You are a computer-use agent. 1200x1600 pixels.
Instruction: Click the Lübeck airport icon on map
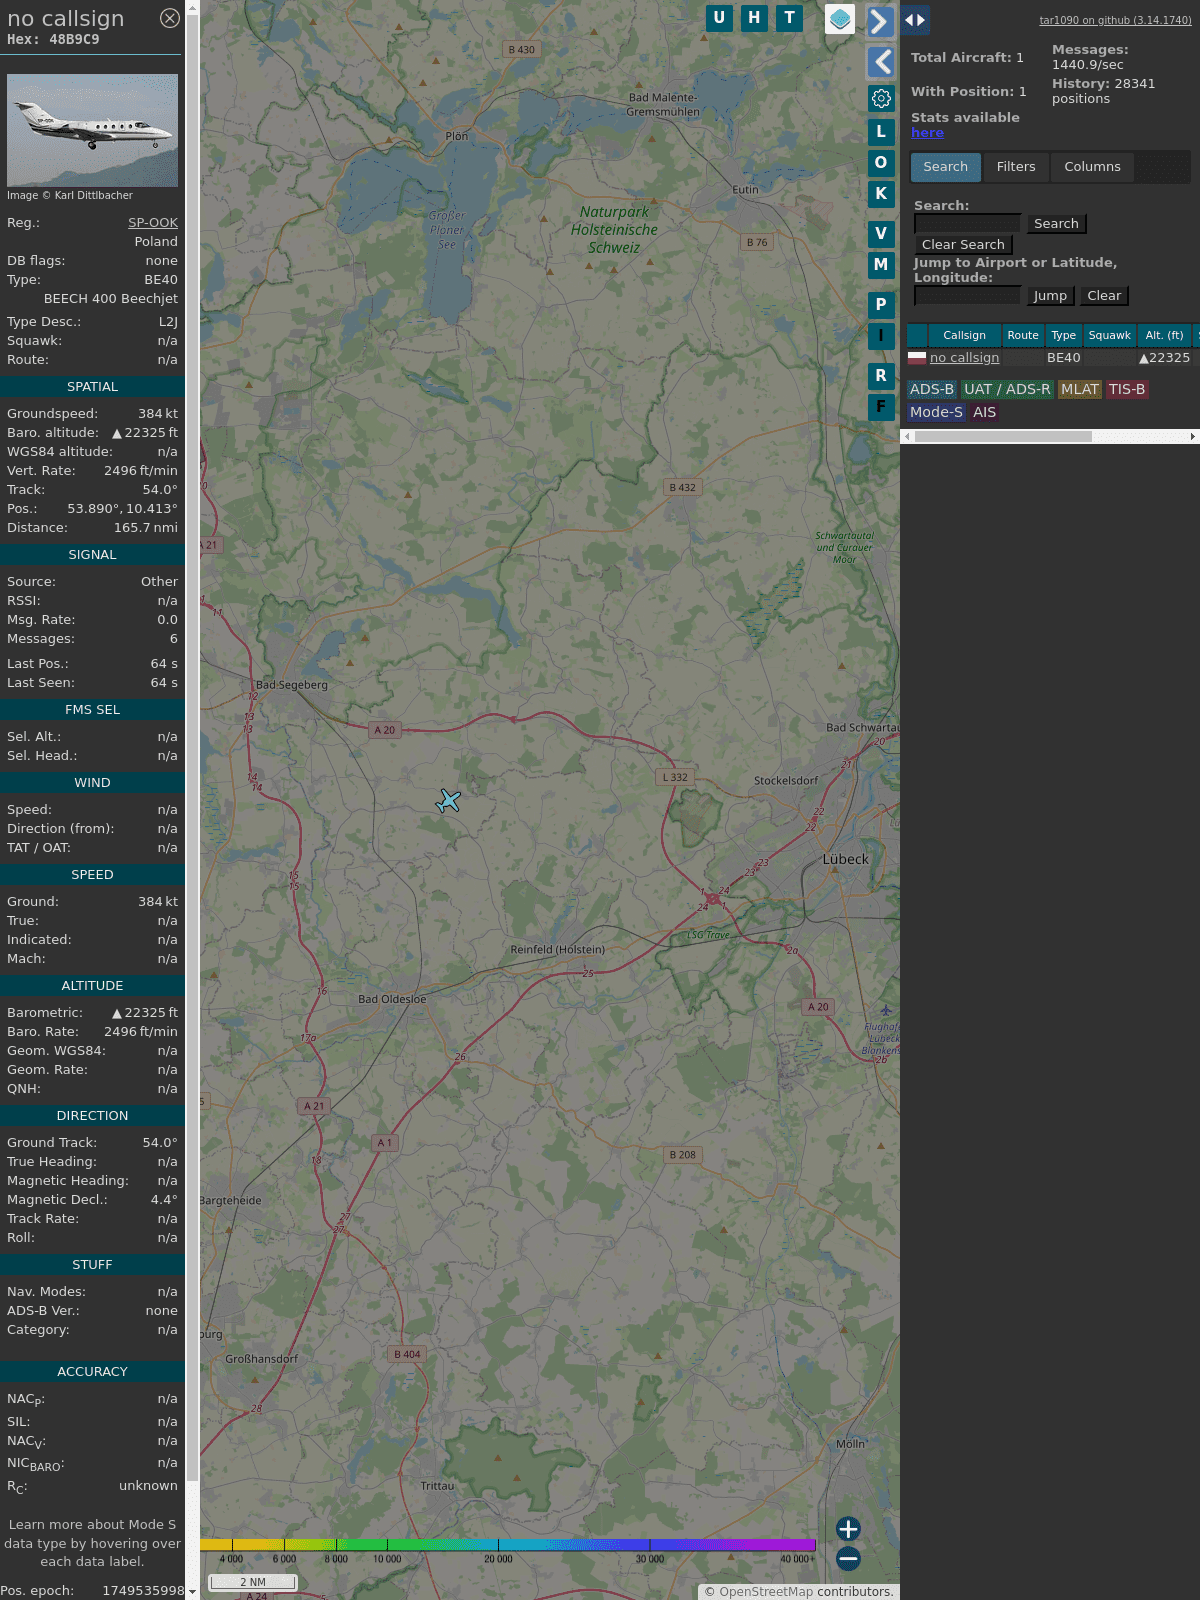coord(885,1011)
